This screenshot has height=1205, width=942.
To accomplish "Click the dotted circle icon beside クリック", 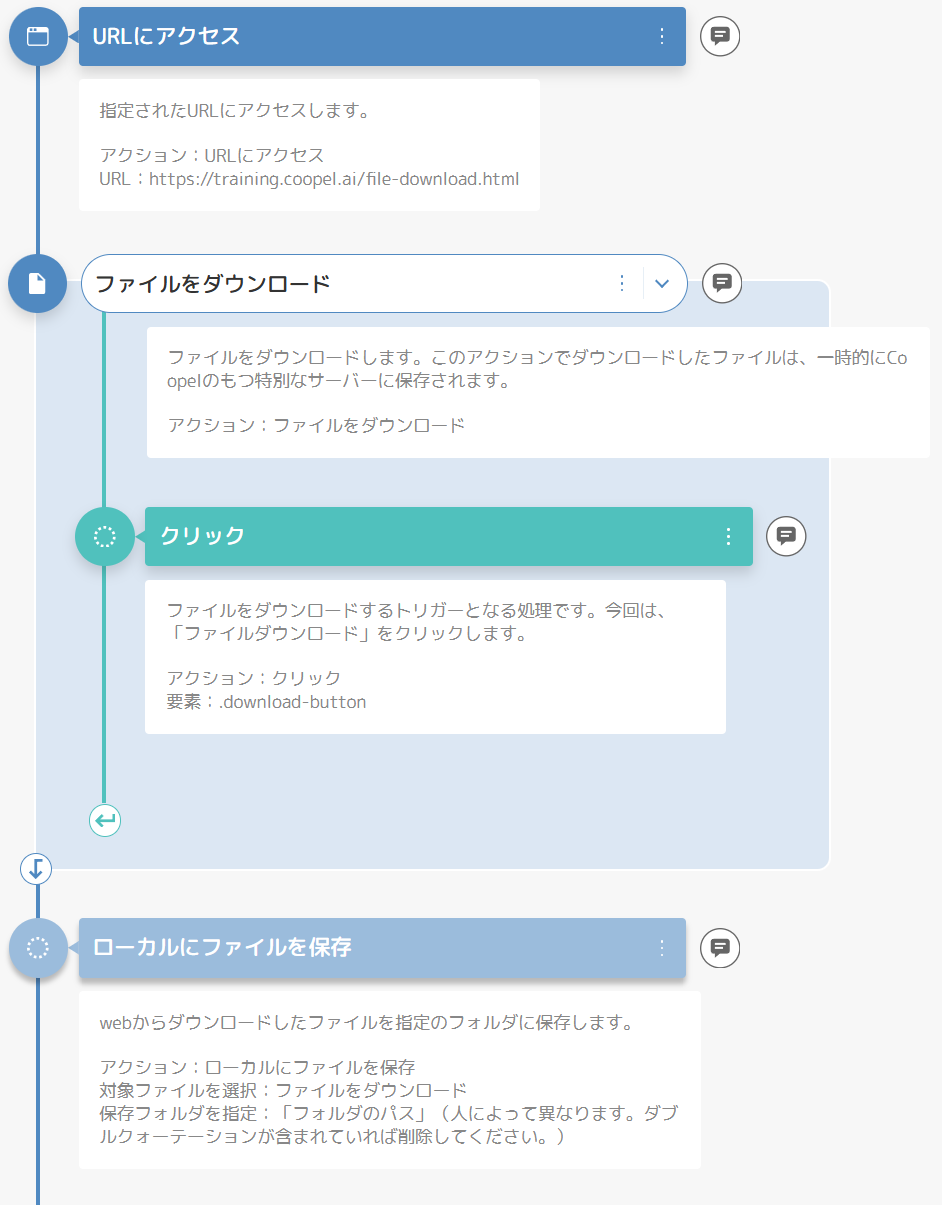I will 105,537.
